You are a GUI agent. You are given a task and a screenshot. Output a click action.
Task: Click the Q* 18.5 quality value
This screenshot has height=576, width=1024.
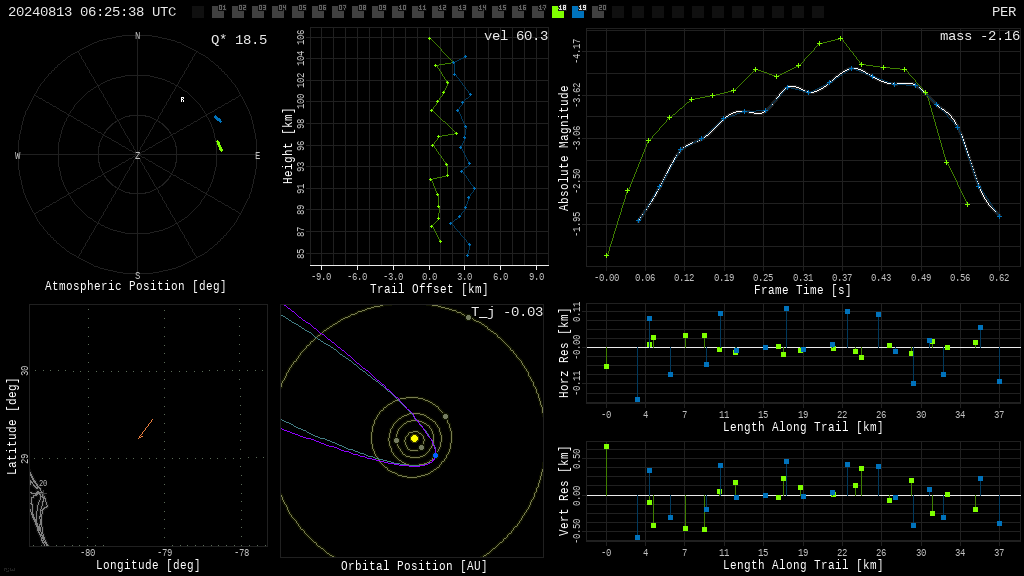239,40
